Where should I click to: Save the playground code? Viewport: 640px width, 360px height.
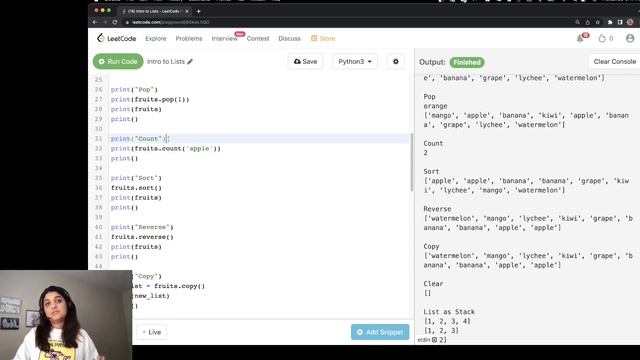coord(305,62)
